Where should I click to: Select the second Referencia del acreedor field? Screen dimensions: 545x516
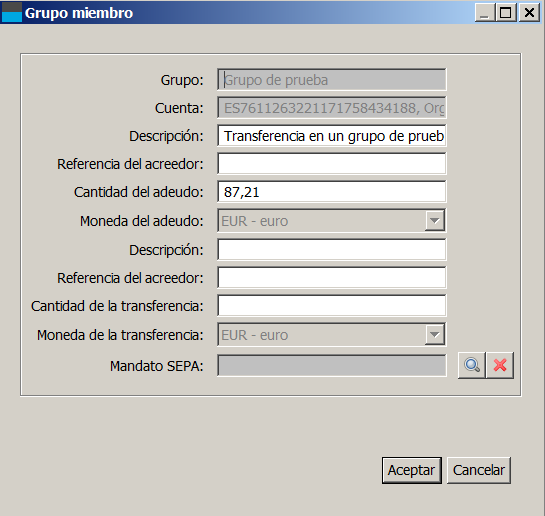pos(332,277)
